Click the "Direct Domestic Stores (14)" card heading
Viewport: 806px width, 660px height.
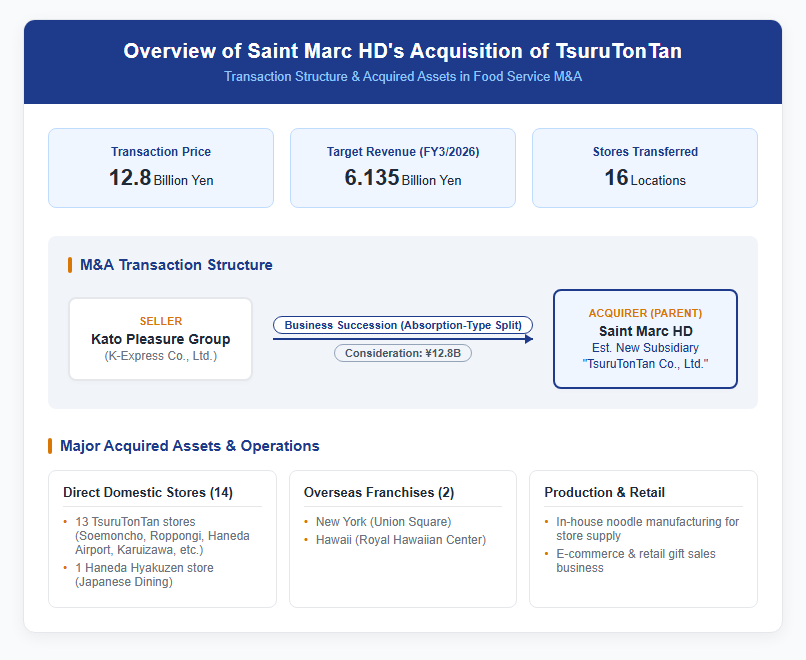(148, 492)
